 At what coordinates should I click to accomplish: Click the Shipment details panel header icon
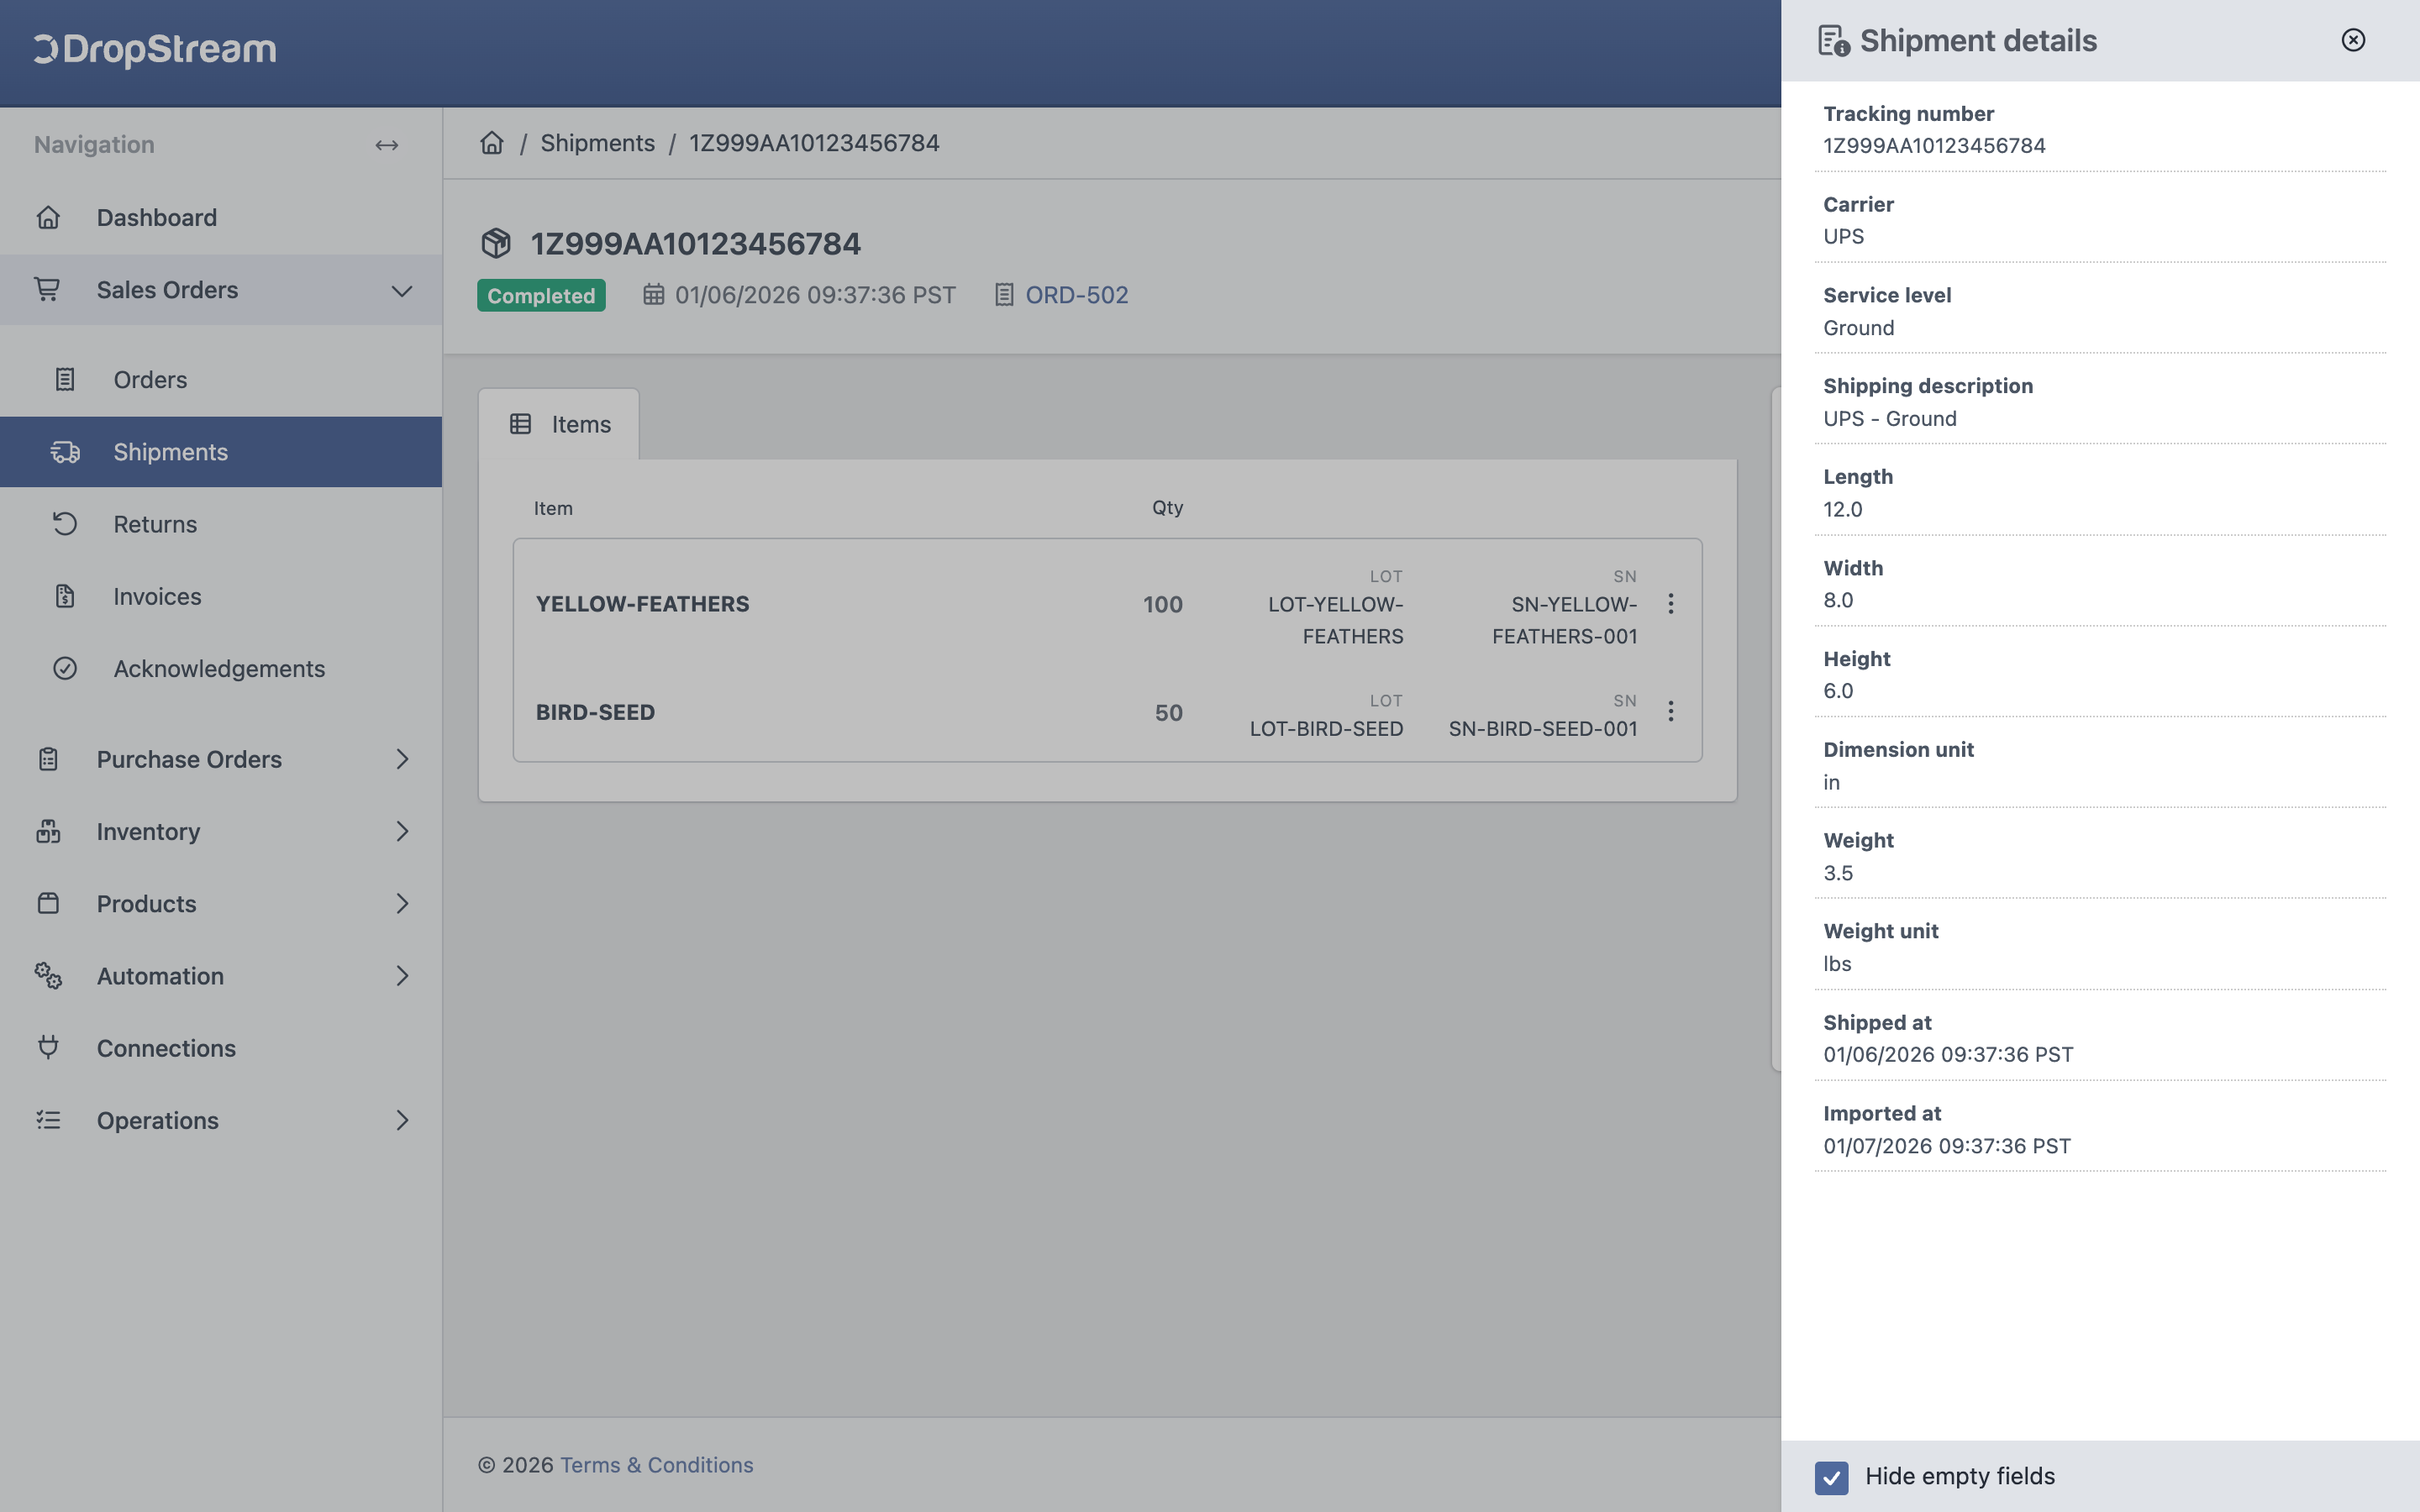[1833, 41]
